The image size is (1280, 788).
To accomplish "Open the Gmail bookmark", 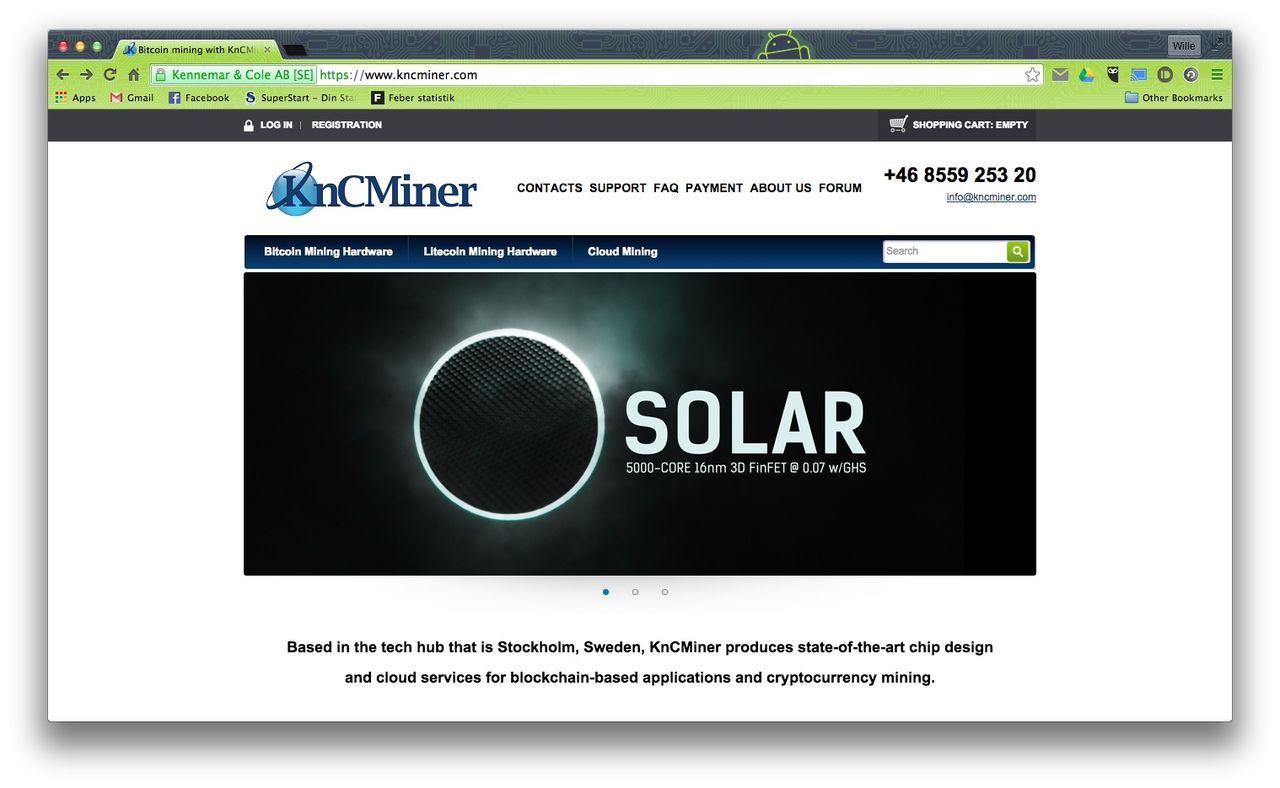I will coord(132,98).
